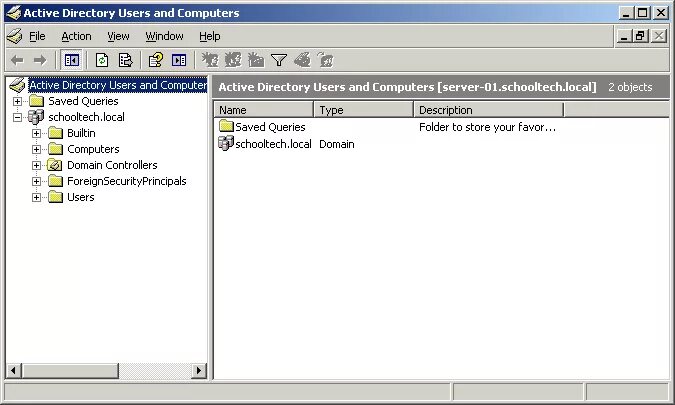Maximize the Active Directory window
The image size is (675, 405).
[x=643, y=13]
